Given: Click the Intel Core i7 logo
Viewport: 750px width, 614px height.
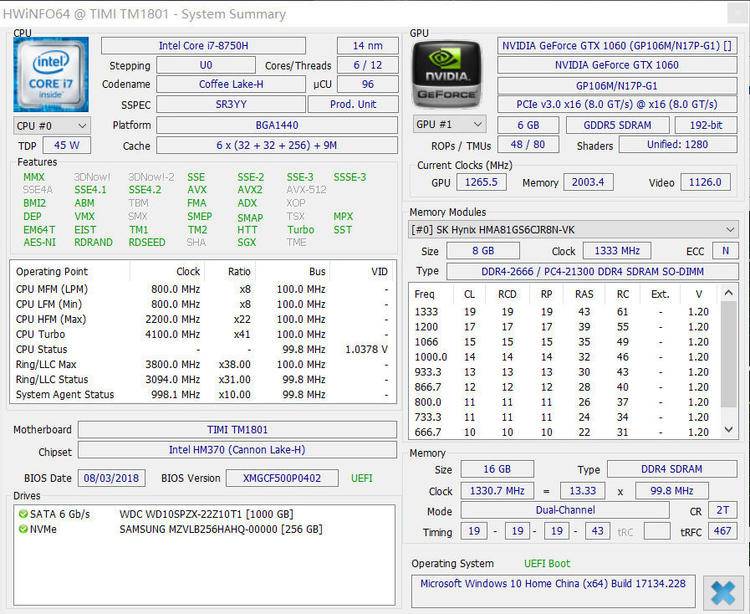Looking at the screenshot, I should point(50,74).
